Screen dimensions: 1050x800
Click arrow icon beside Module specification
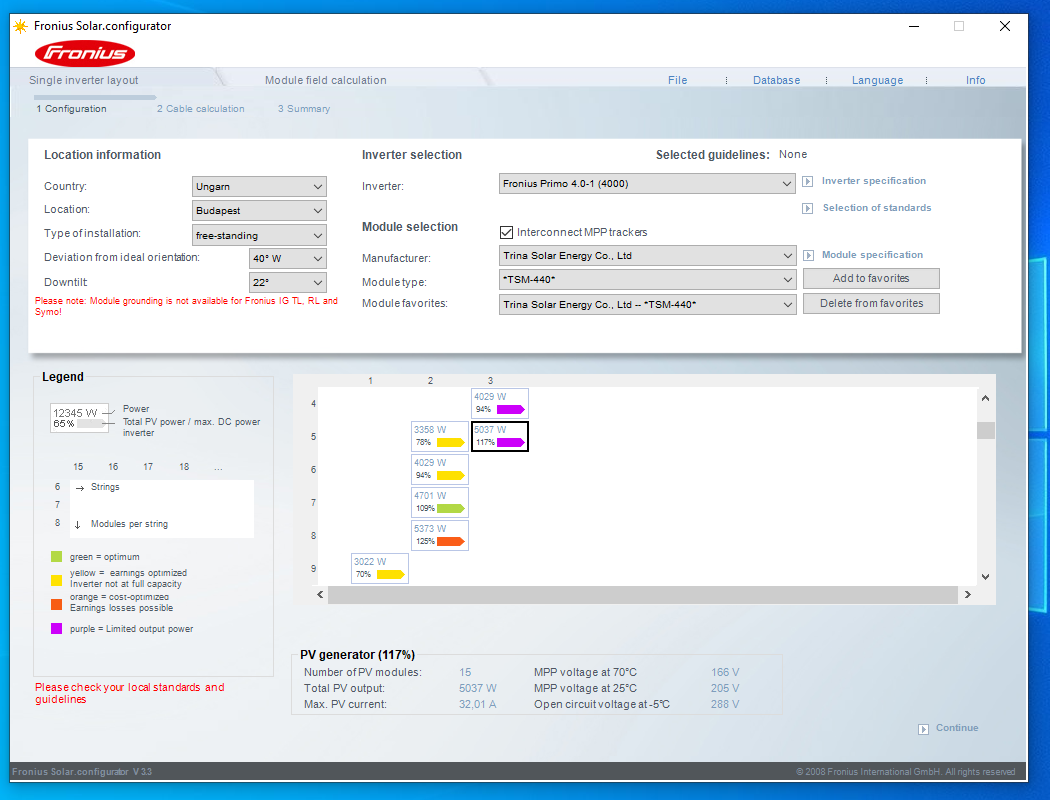[x=808, y=256]
